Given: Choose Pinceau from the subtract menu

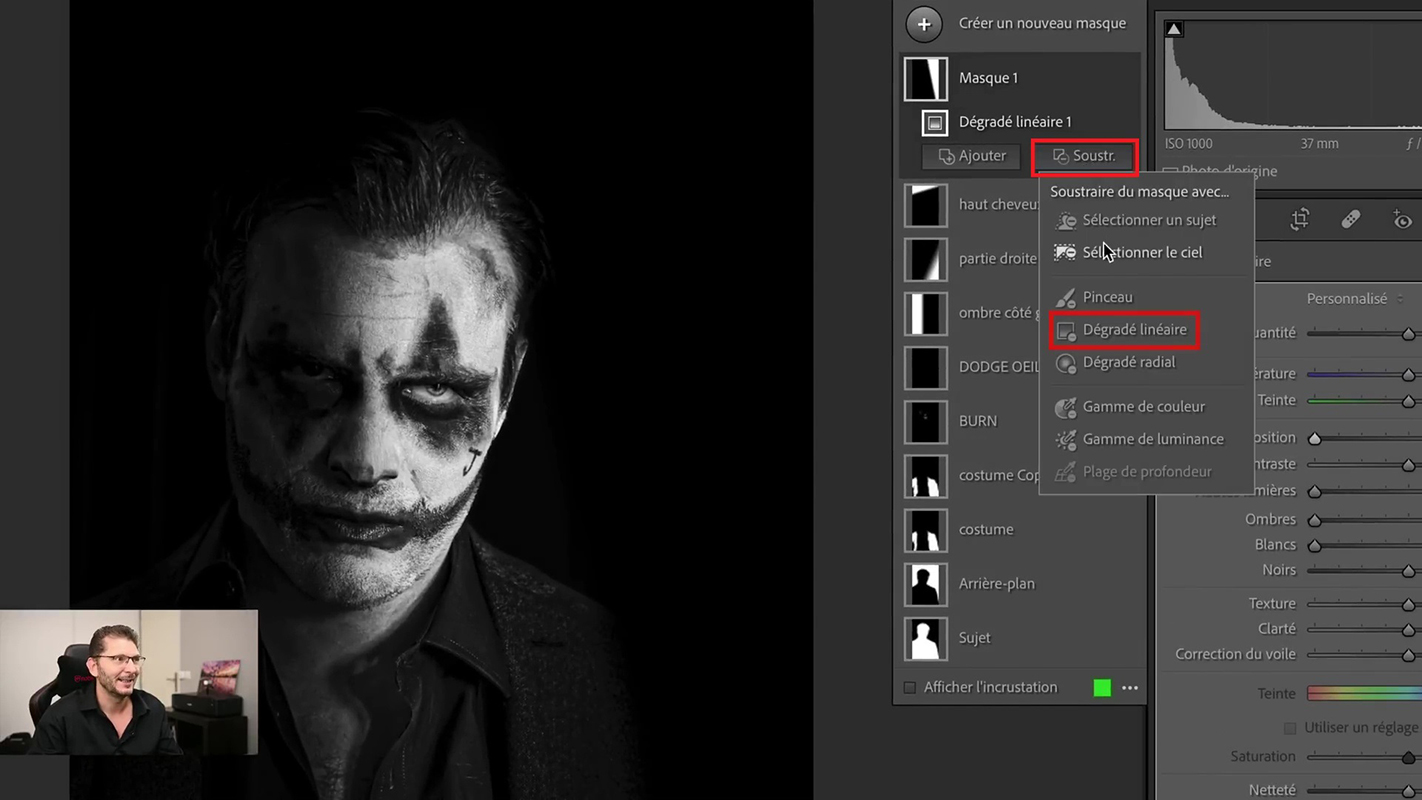Looking at the screenshot, I should point(1107,297).
